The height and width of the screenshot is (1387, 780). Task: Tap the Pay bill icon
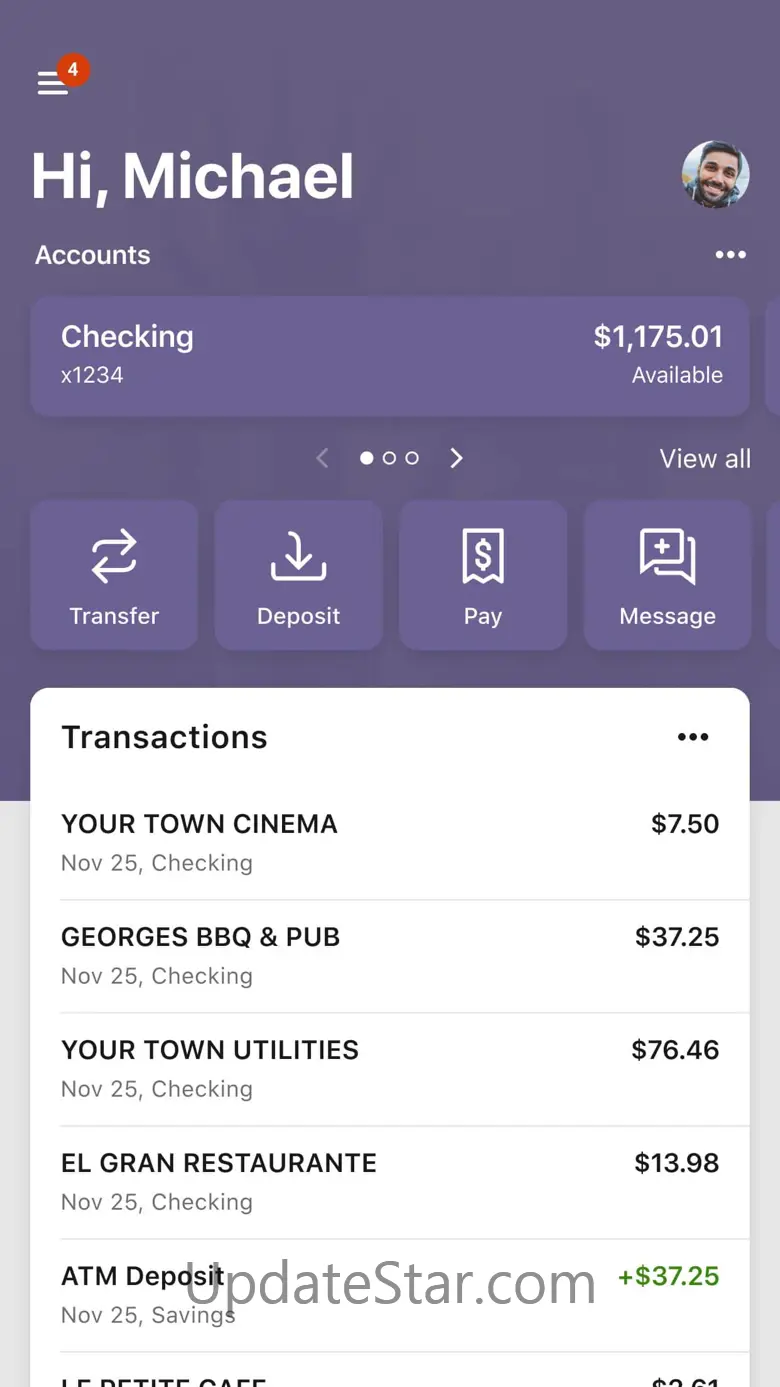483,557
